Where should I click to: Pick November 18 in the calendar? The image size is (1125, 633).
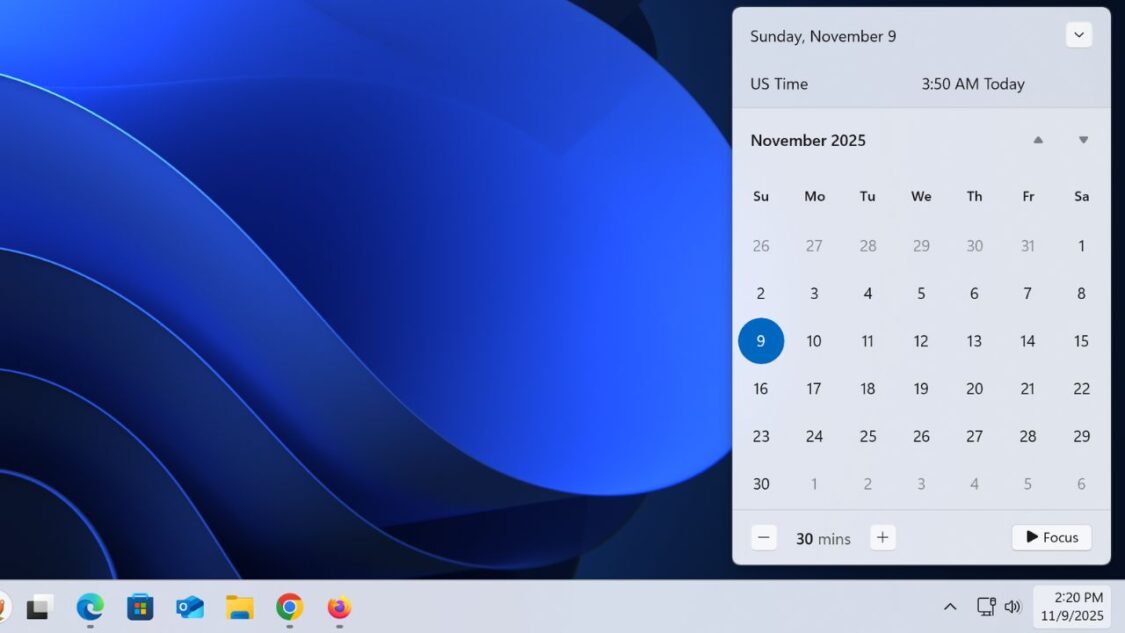point(867,388)
